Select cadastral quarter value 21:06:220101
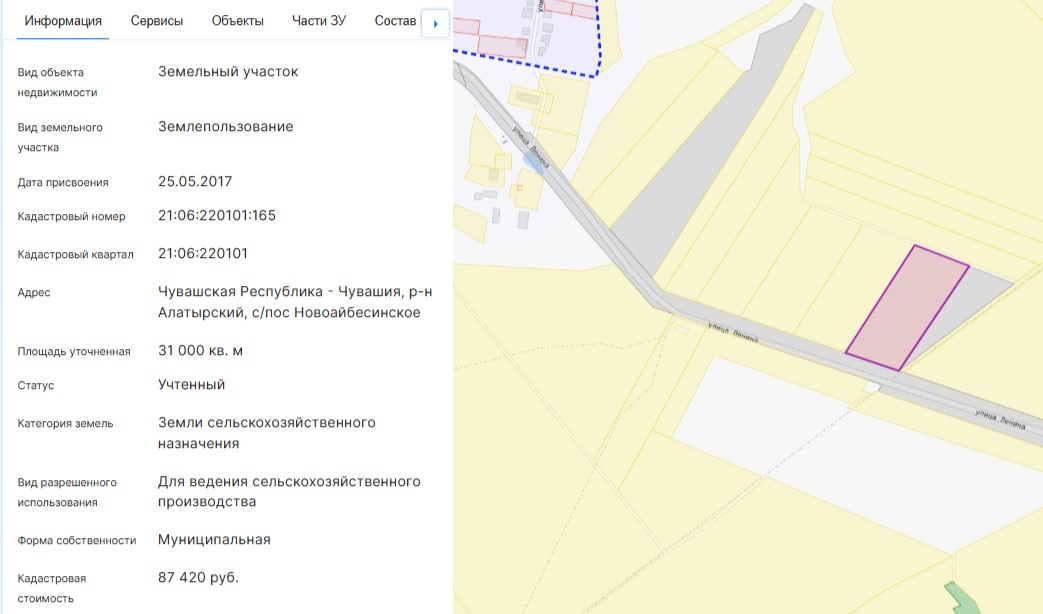Image resolution: width=1043 pixels, height=614 pixels. 203,253
